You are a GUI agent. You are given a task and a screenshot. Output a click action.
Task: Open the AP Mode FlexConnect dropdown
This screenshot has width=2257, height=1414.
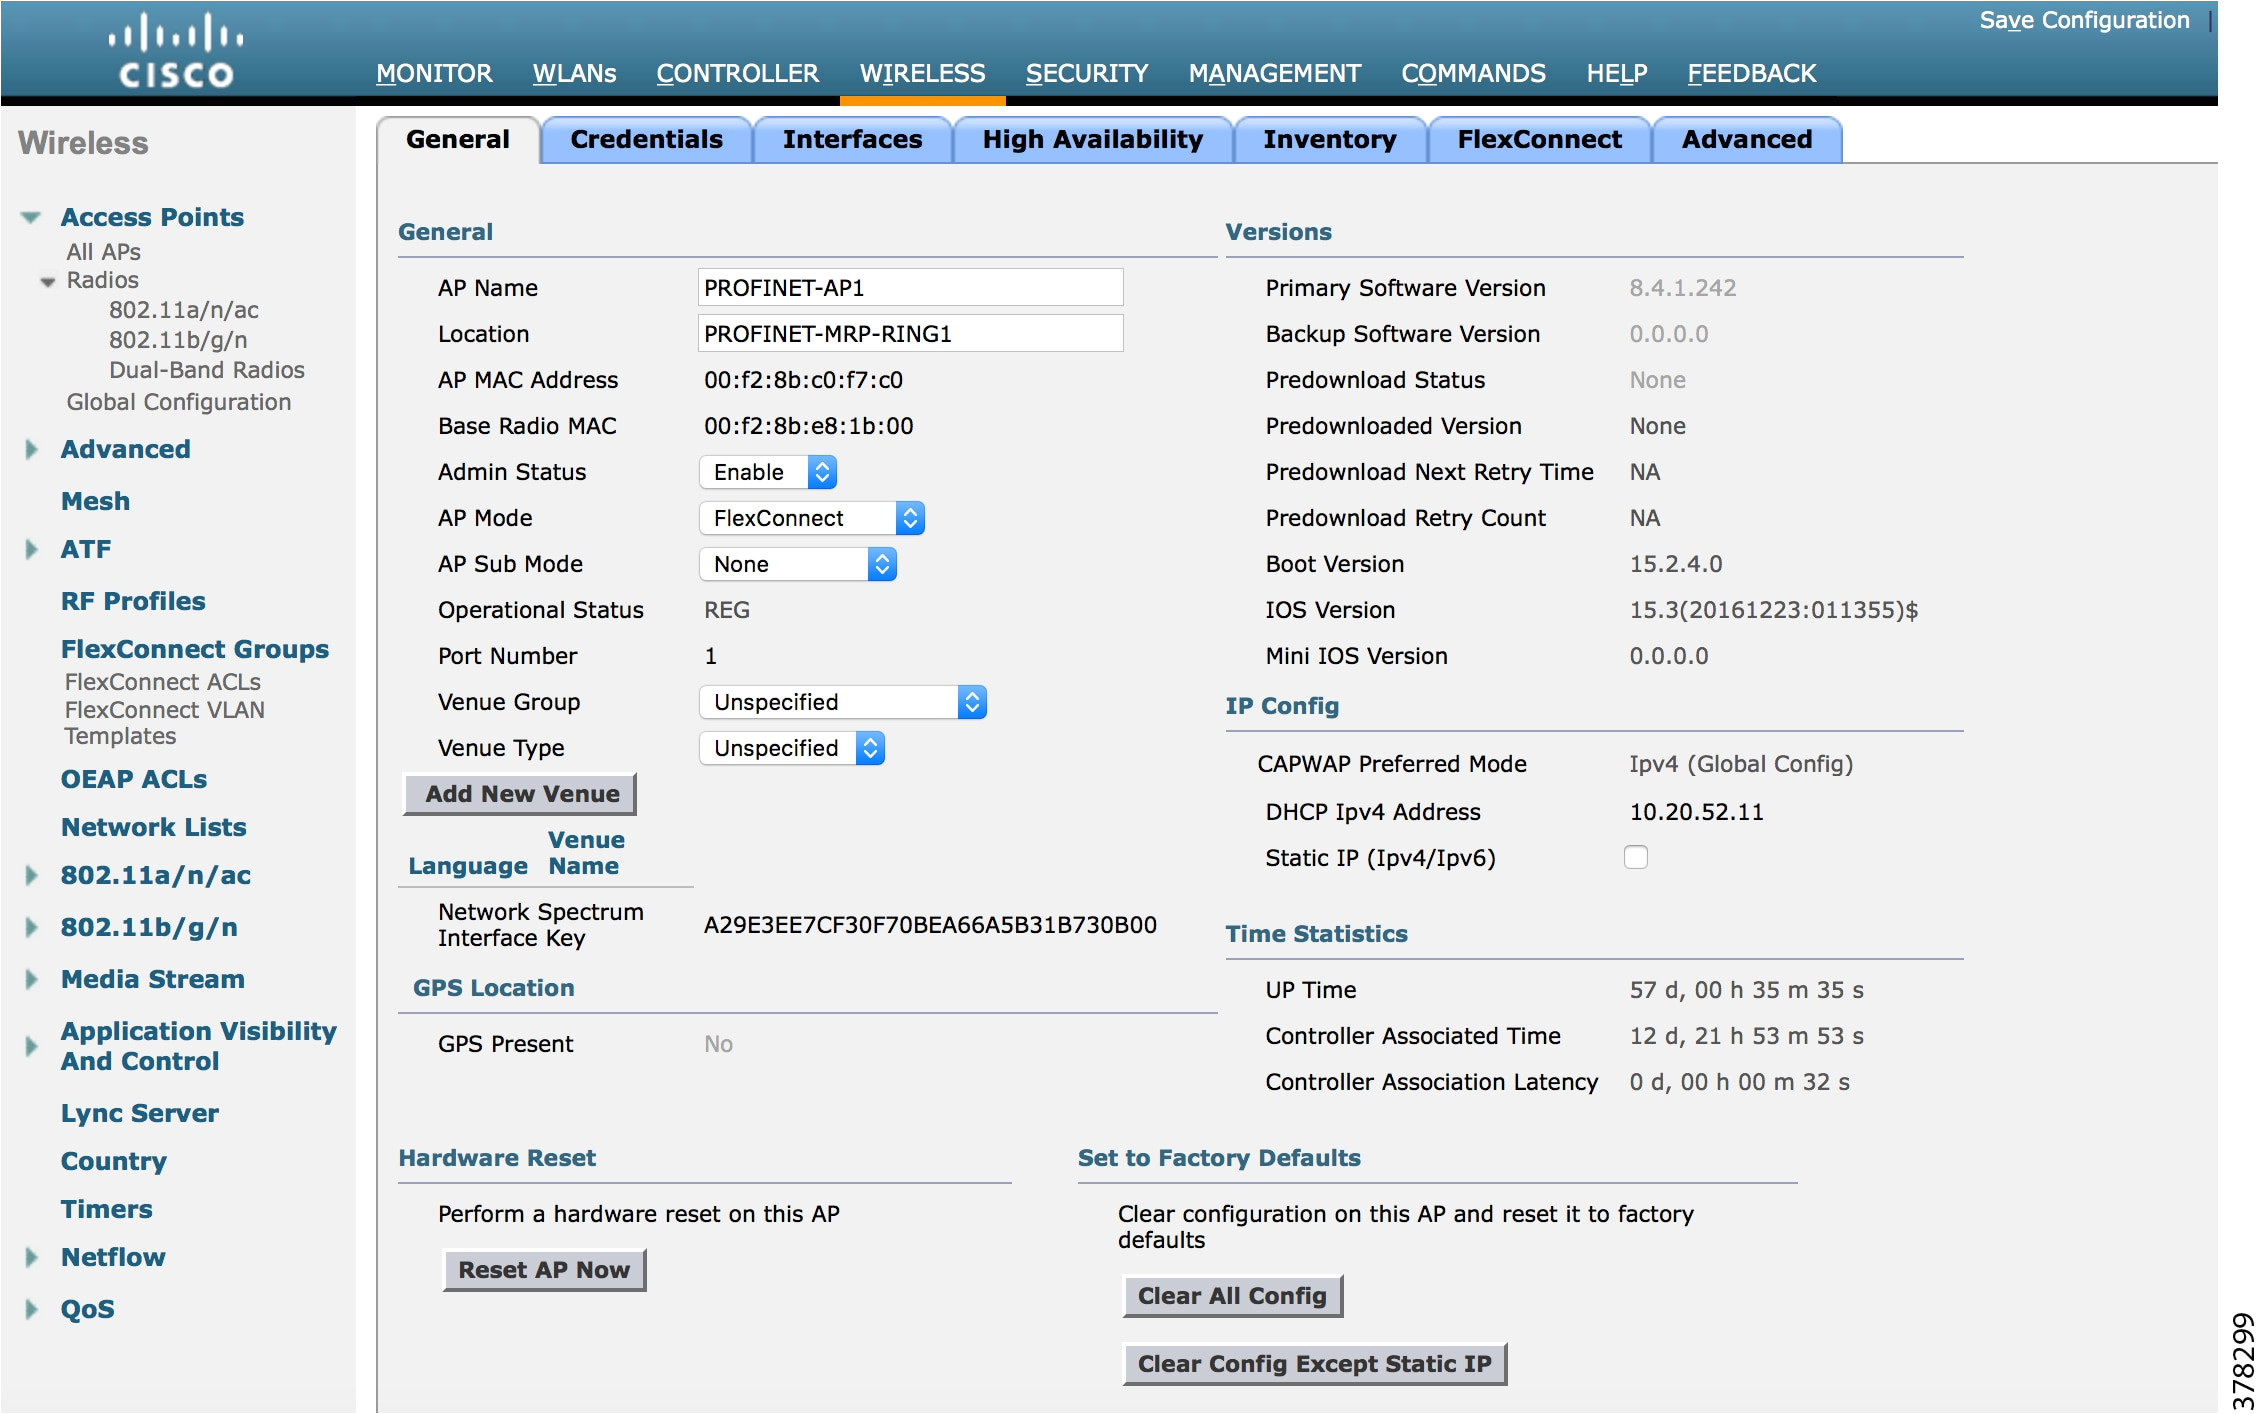point(811,518)
